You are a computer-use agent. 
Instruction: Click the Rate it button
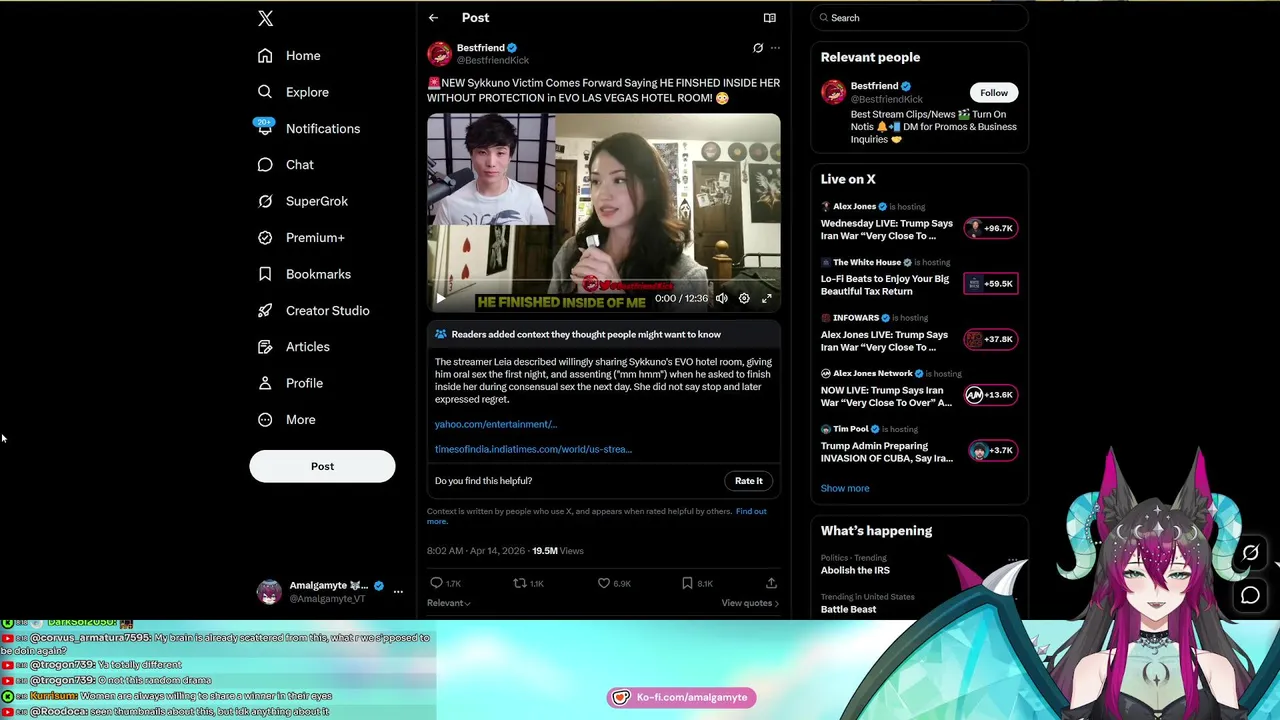(748, 481)
